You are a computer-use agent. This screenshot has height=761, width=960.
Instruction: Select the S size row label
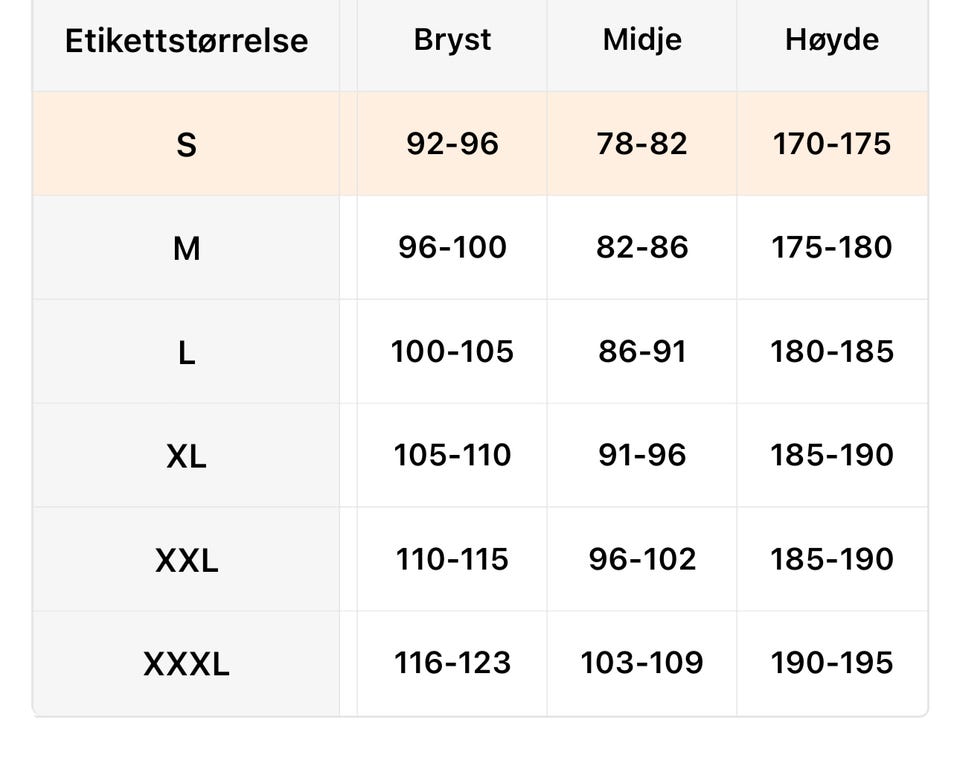coord(186,144)
